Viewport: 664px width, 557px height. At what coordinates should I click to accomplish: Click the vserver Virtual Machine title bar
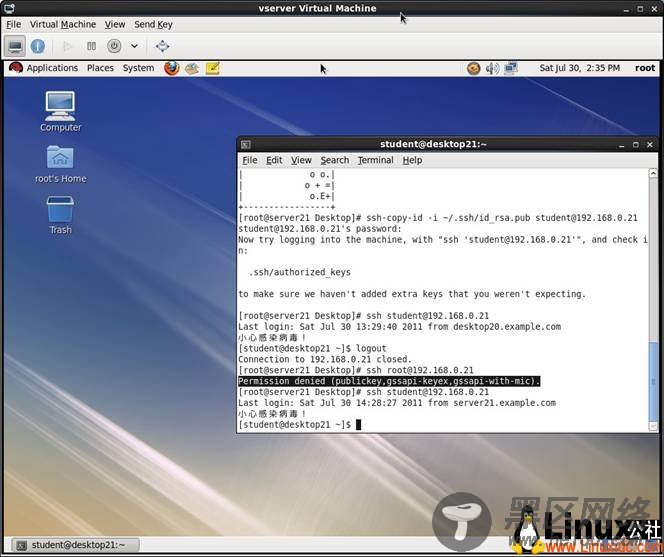tap(317, 8)
